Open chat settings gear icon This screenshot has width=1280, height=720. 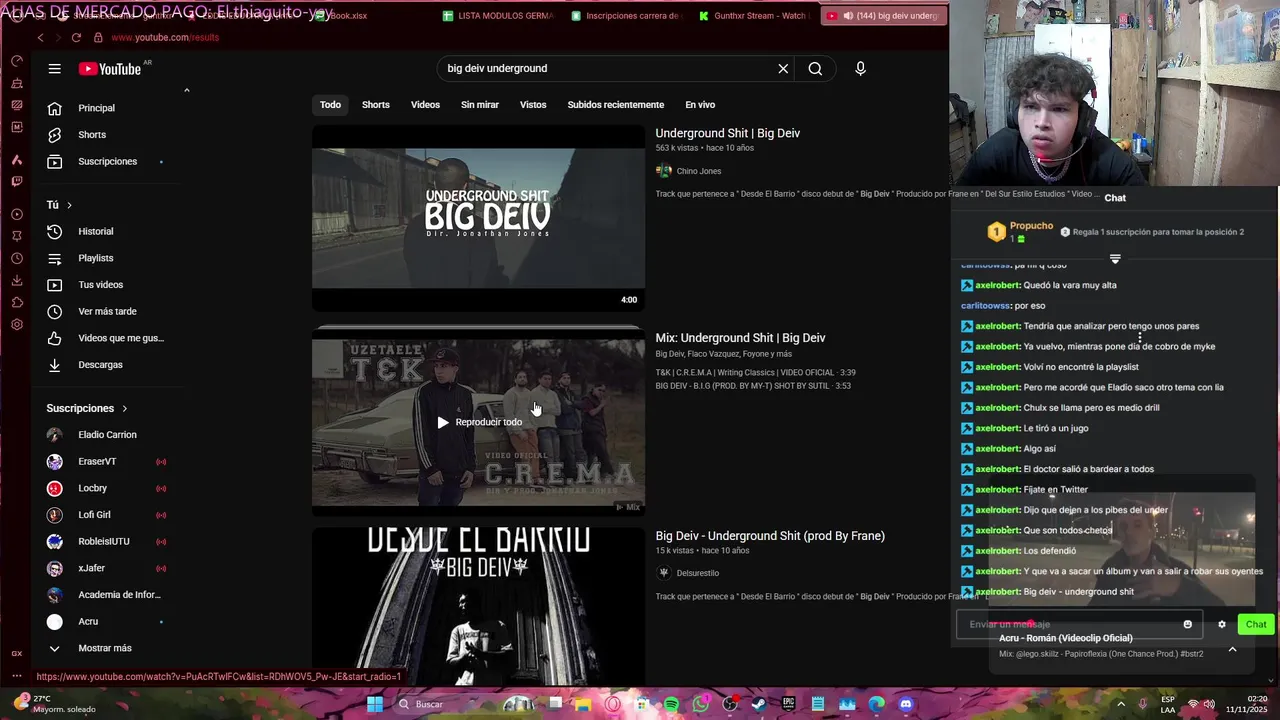(x=1221, y=624)
